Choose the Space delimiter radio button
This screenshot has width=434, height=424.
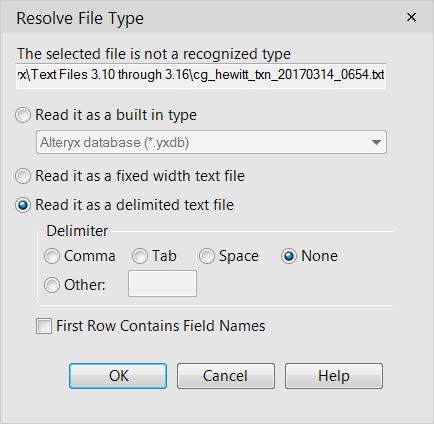point(207,256)
